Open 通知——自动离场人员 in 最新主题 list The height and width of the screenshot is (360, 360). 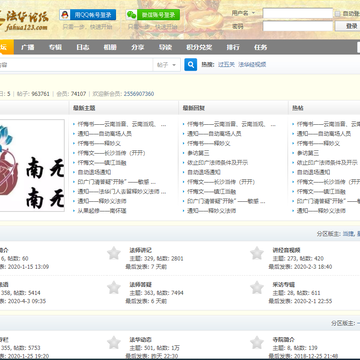pyautogui.click(x=105, y=134)
